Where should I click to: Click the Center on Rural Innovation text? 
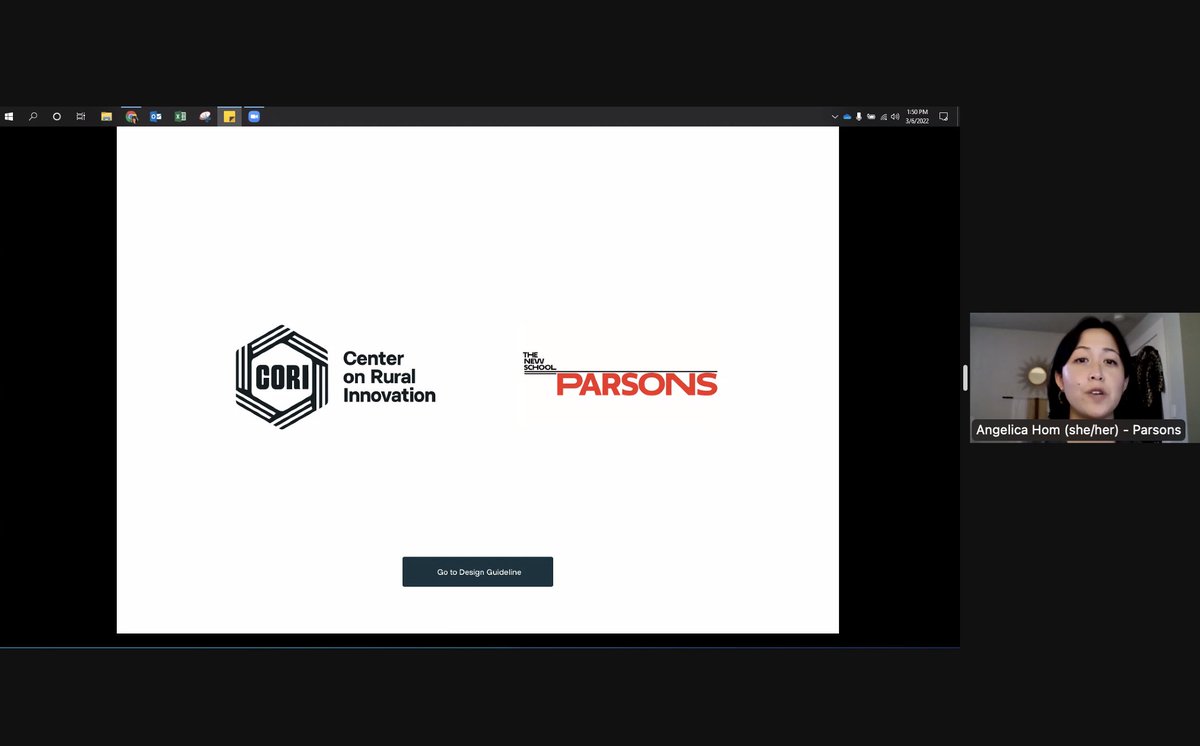pos(389,377)
